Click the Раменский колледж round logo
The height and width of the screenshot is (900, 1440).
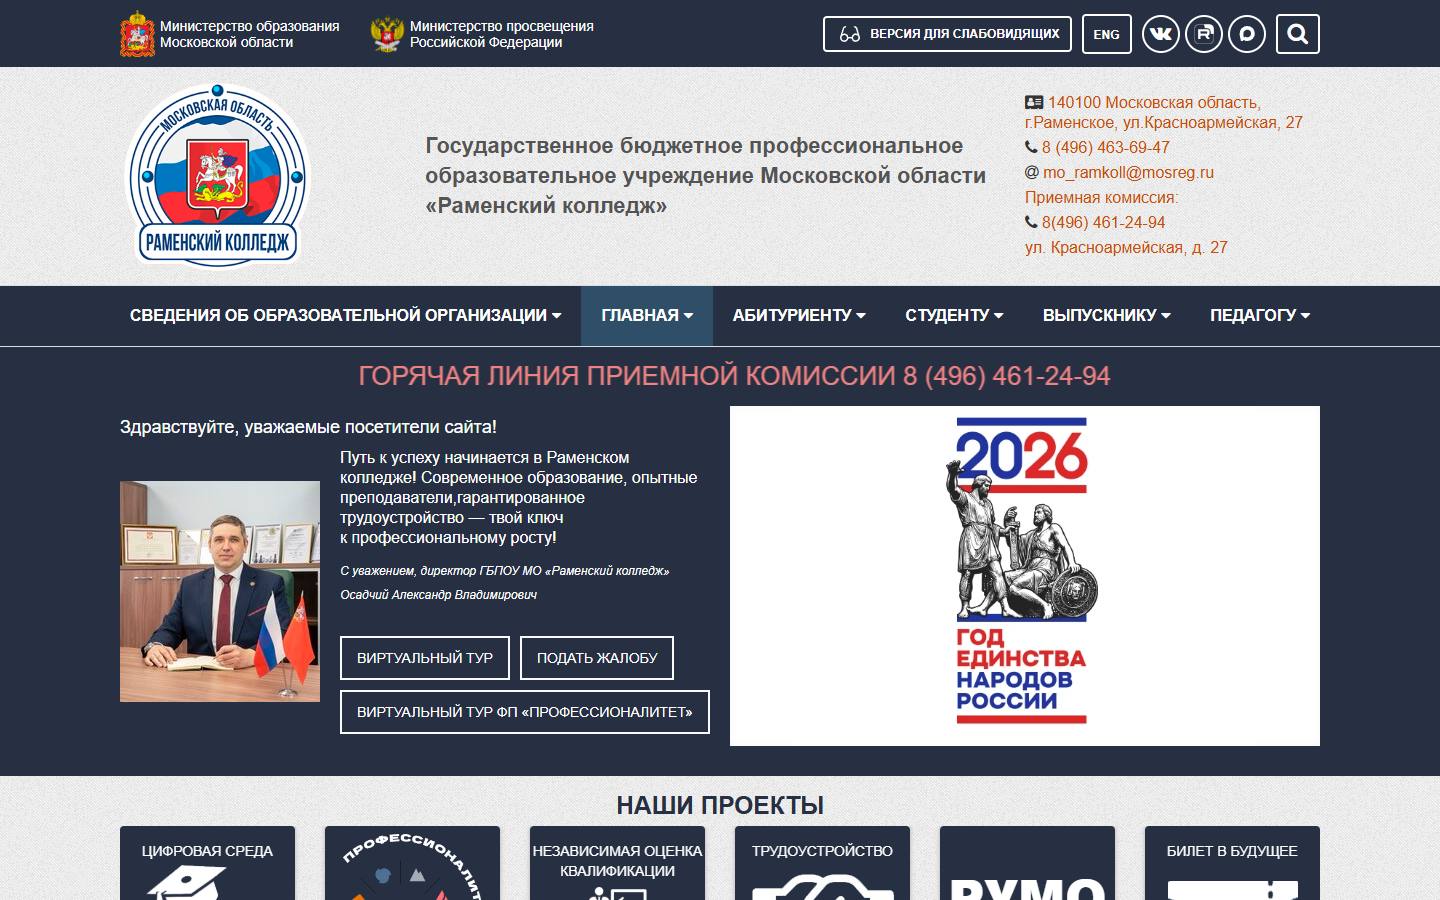point(217,176)
